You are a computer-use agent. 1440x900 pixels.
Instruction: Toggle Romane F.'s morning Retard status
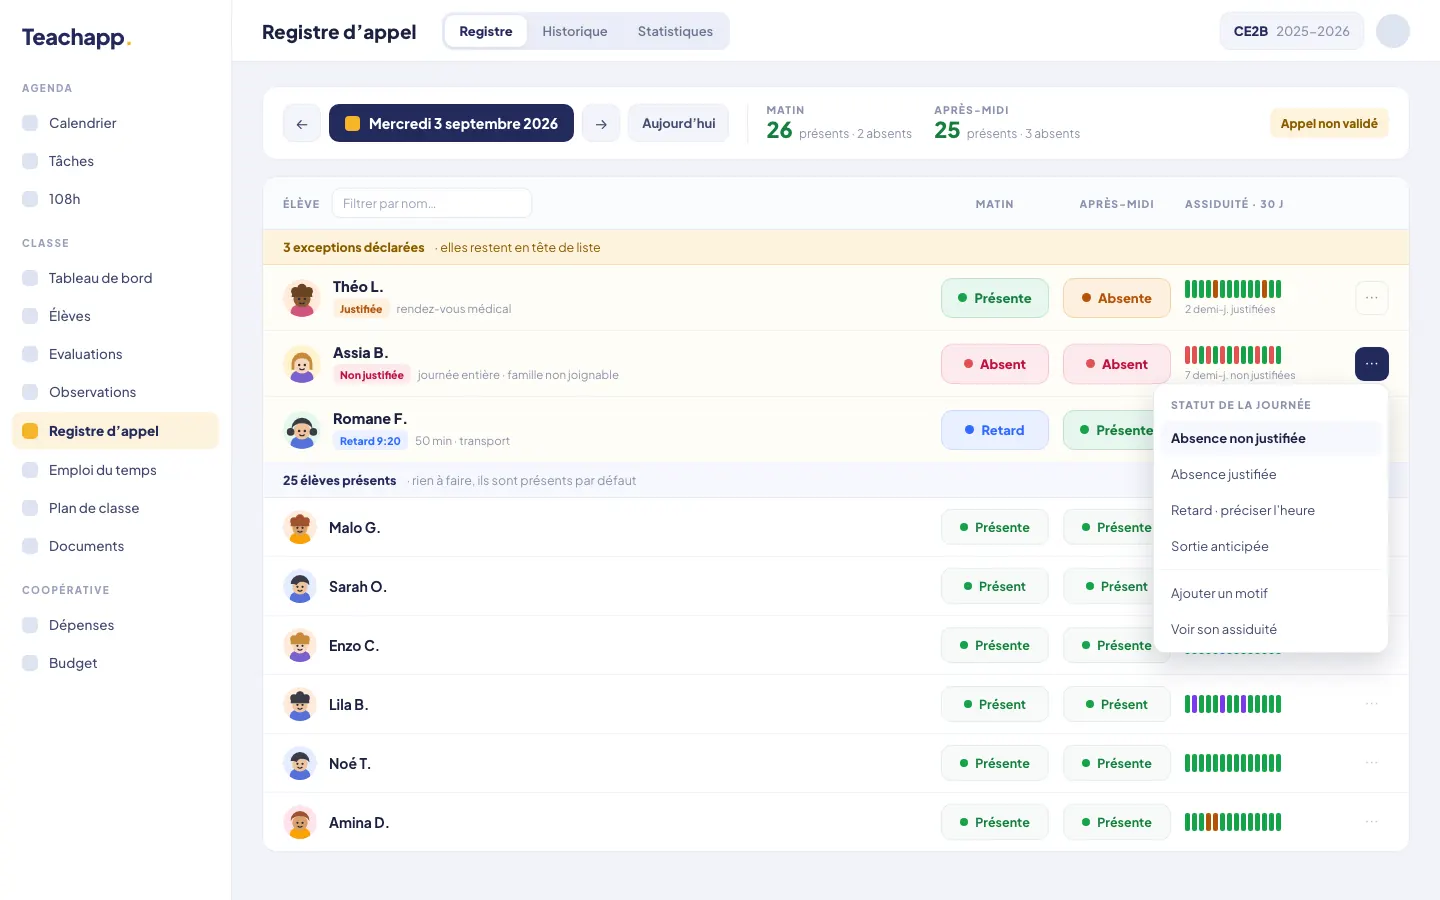point(995,430)
